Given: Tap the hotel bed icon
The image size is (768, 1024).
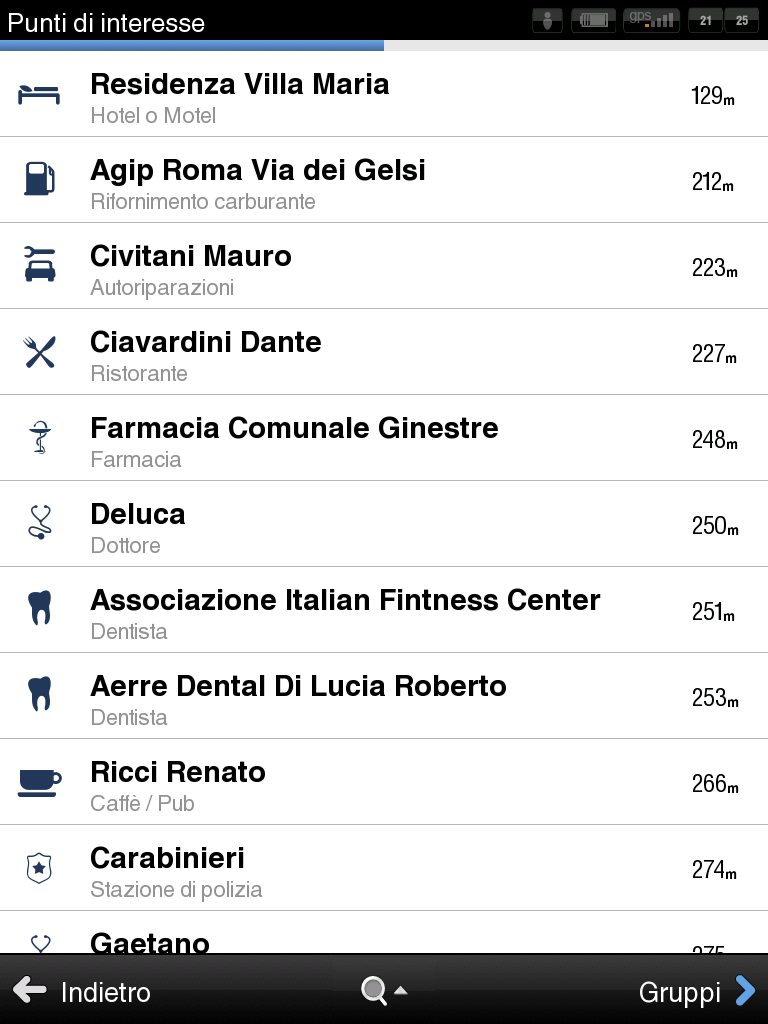Looking at the screenshot, I should point(39,95).
